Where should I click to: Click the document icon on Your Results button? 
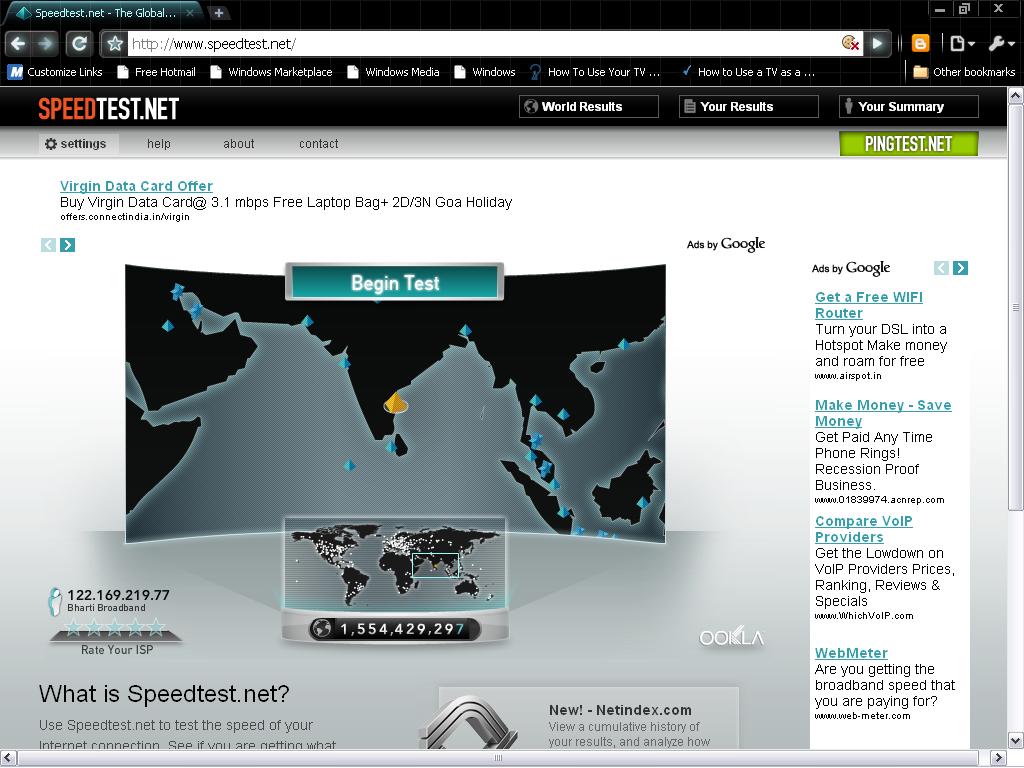[689, 106]
